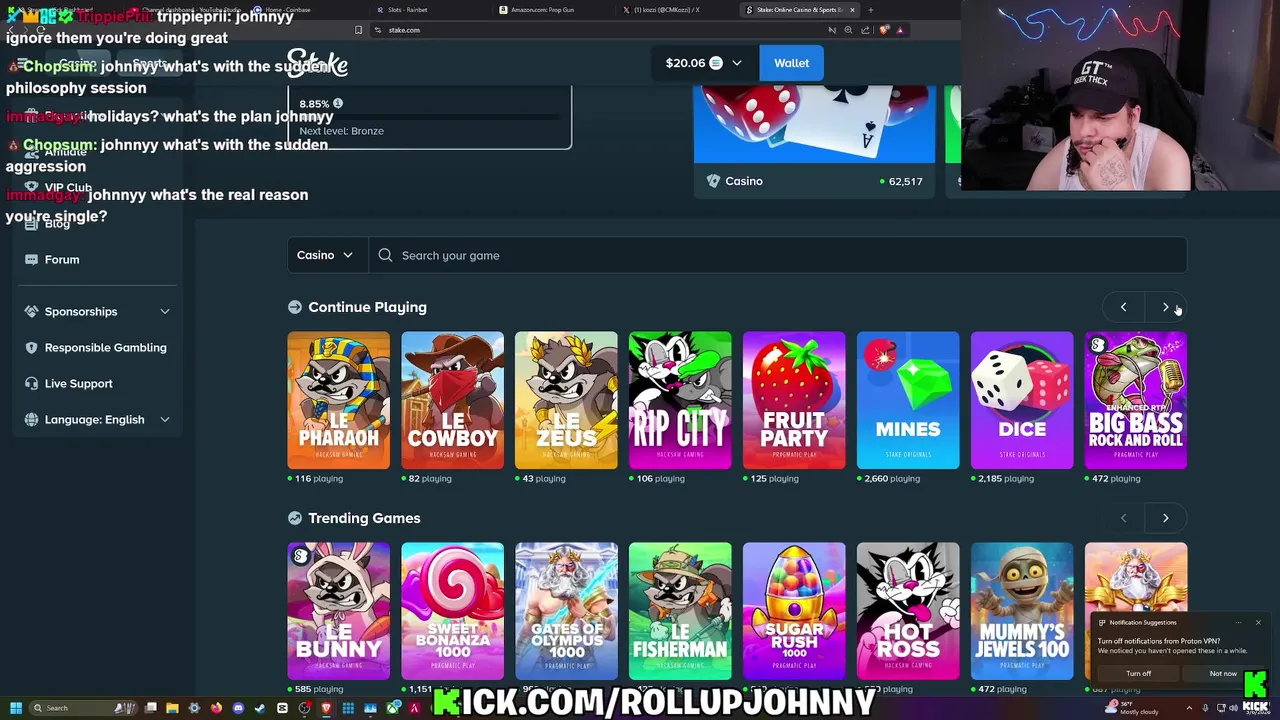Open Sweet Bonanza 1000 trending game
Viewport: 1280px width, 720px height.
452,611
